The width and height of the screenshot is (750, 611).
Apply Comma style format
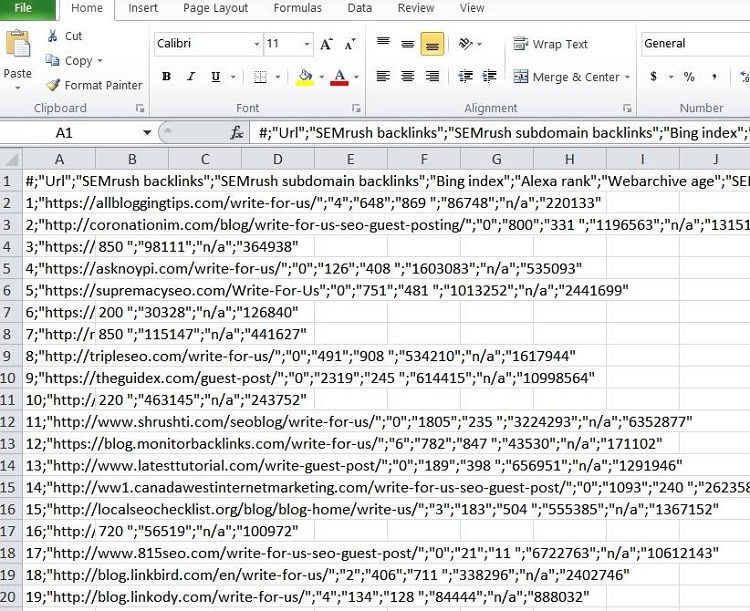[714, 77]
